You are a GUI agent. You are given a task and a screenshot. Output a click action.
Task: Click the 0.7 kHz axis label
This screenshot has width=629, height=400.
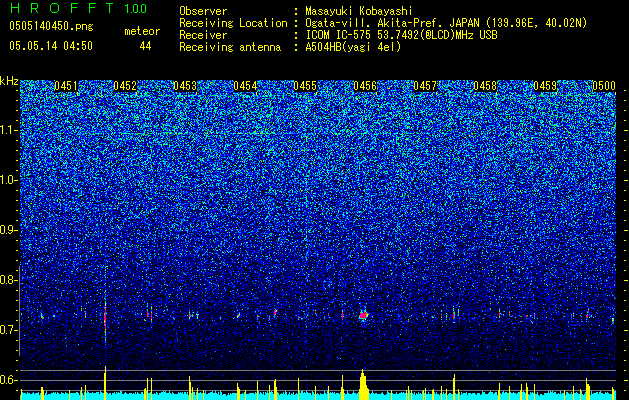click(9, 330)
